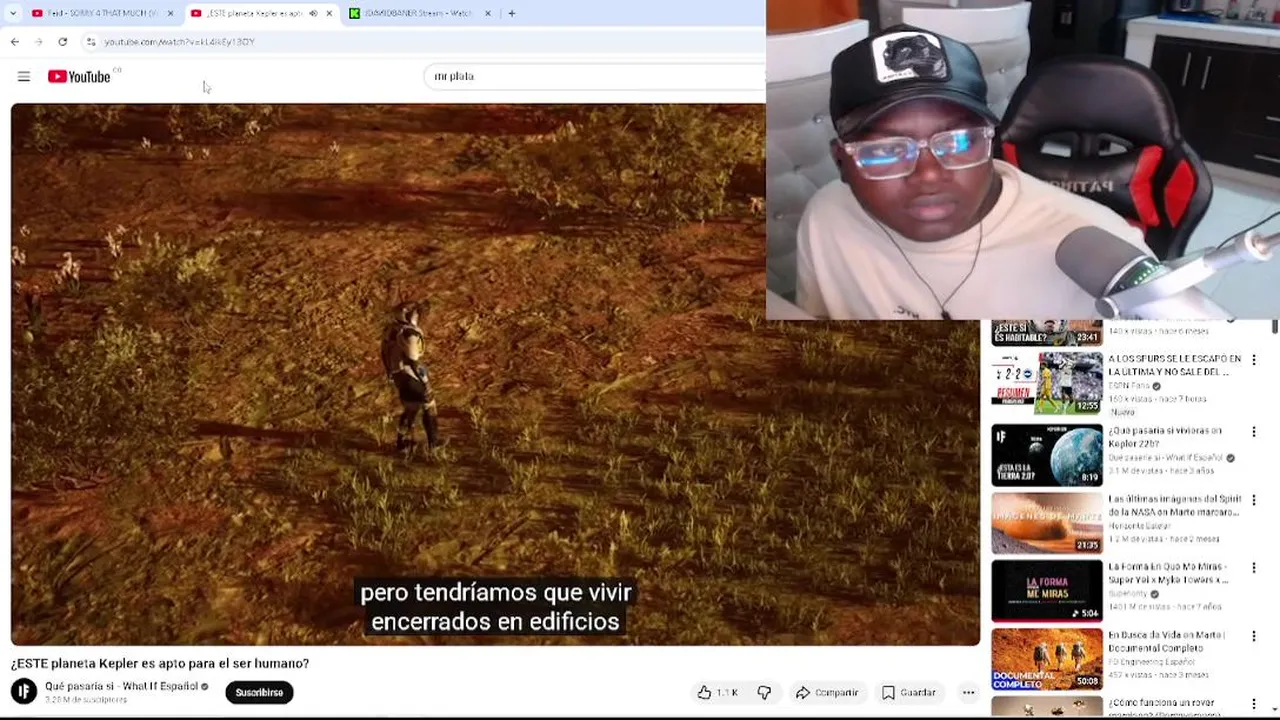Open the What If Español channel avatar

tap(24, 691)
